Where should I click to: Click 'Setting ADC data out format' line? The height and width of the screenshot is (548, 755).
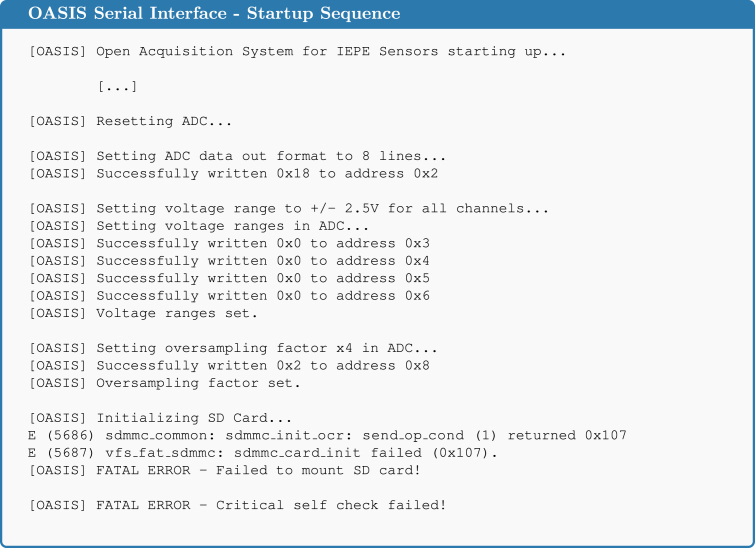237,157
